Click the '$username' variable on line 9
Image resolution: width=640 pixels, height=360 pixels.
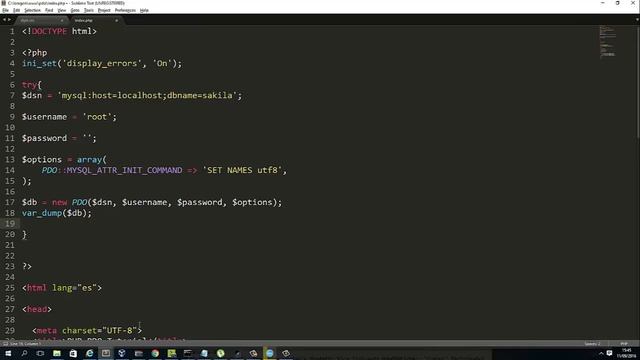click(x=44, y=117)
